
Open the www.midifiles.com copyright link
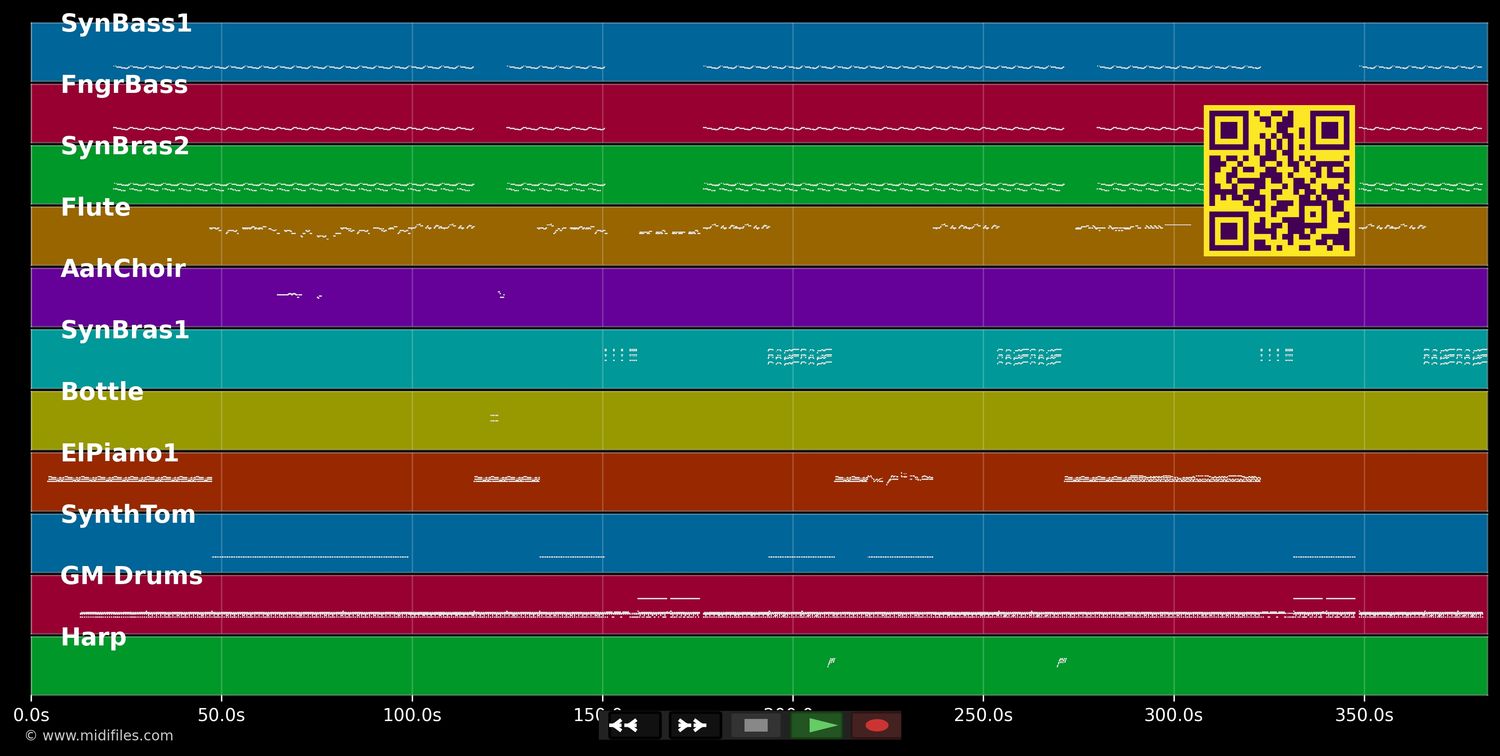pyautogui.click(x=99, y=736)
